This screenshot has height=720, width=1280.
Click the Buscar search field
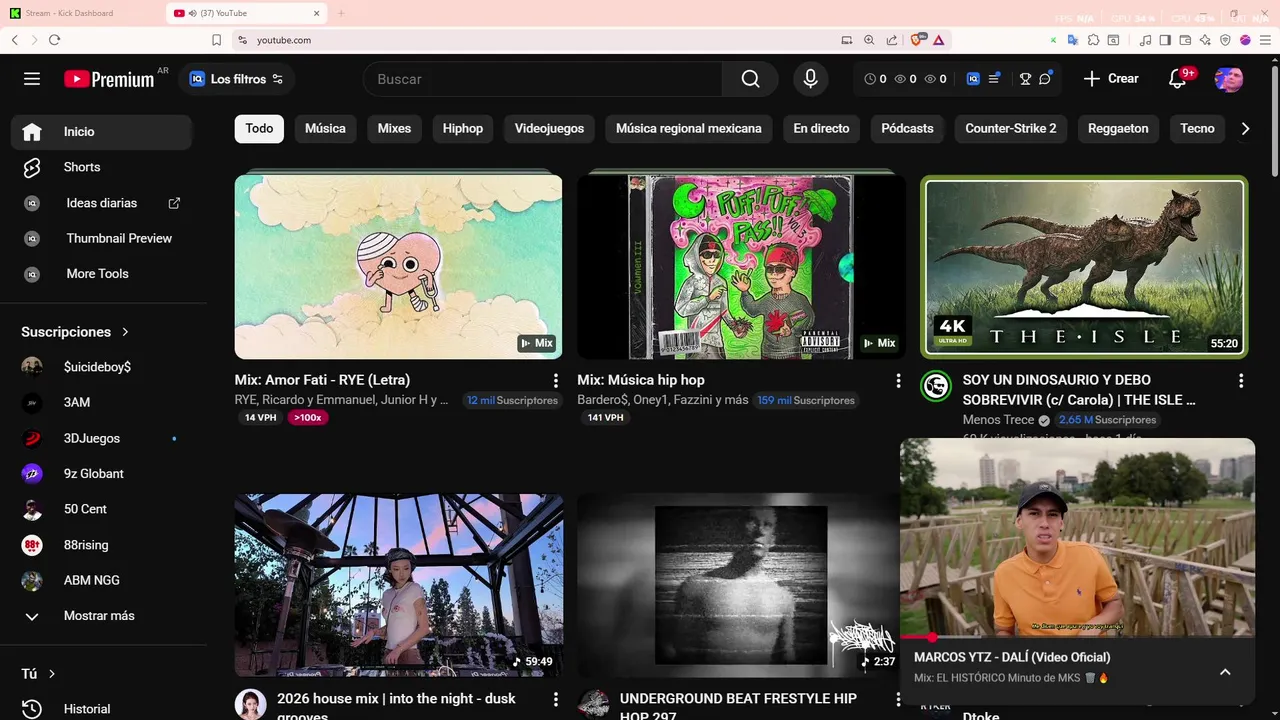545,79
